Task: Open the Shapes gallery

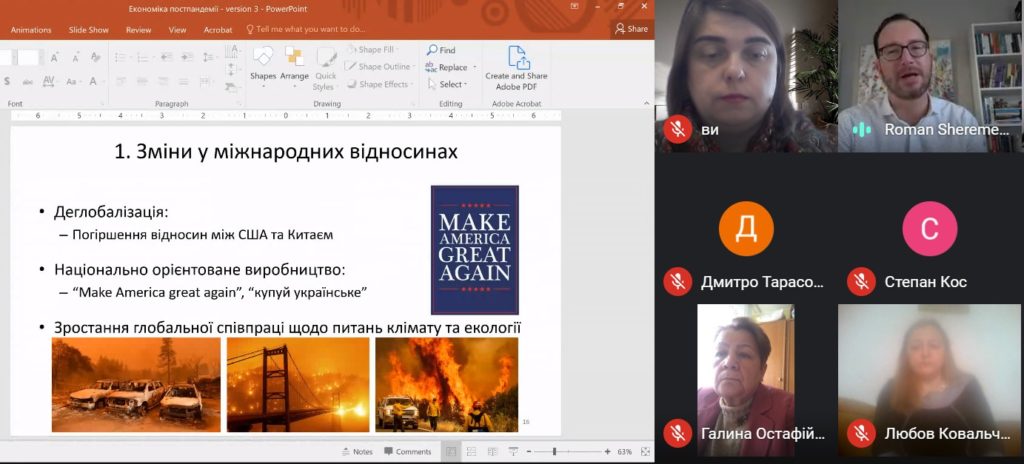Action: click(263, 63)
